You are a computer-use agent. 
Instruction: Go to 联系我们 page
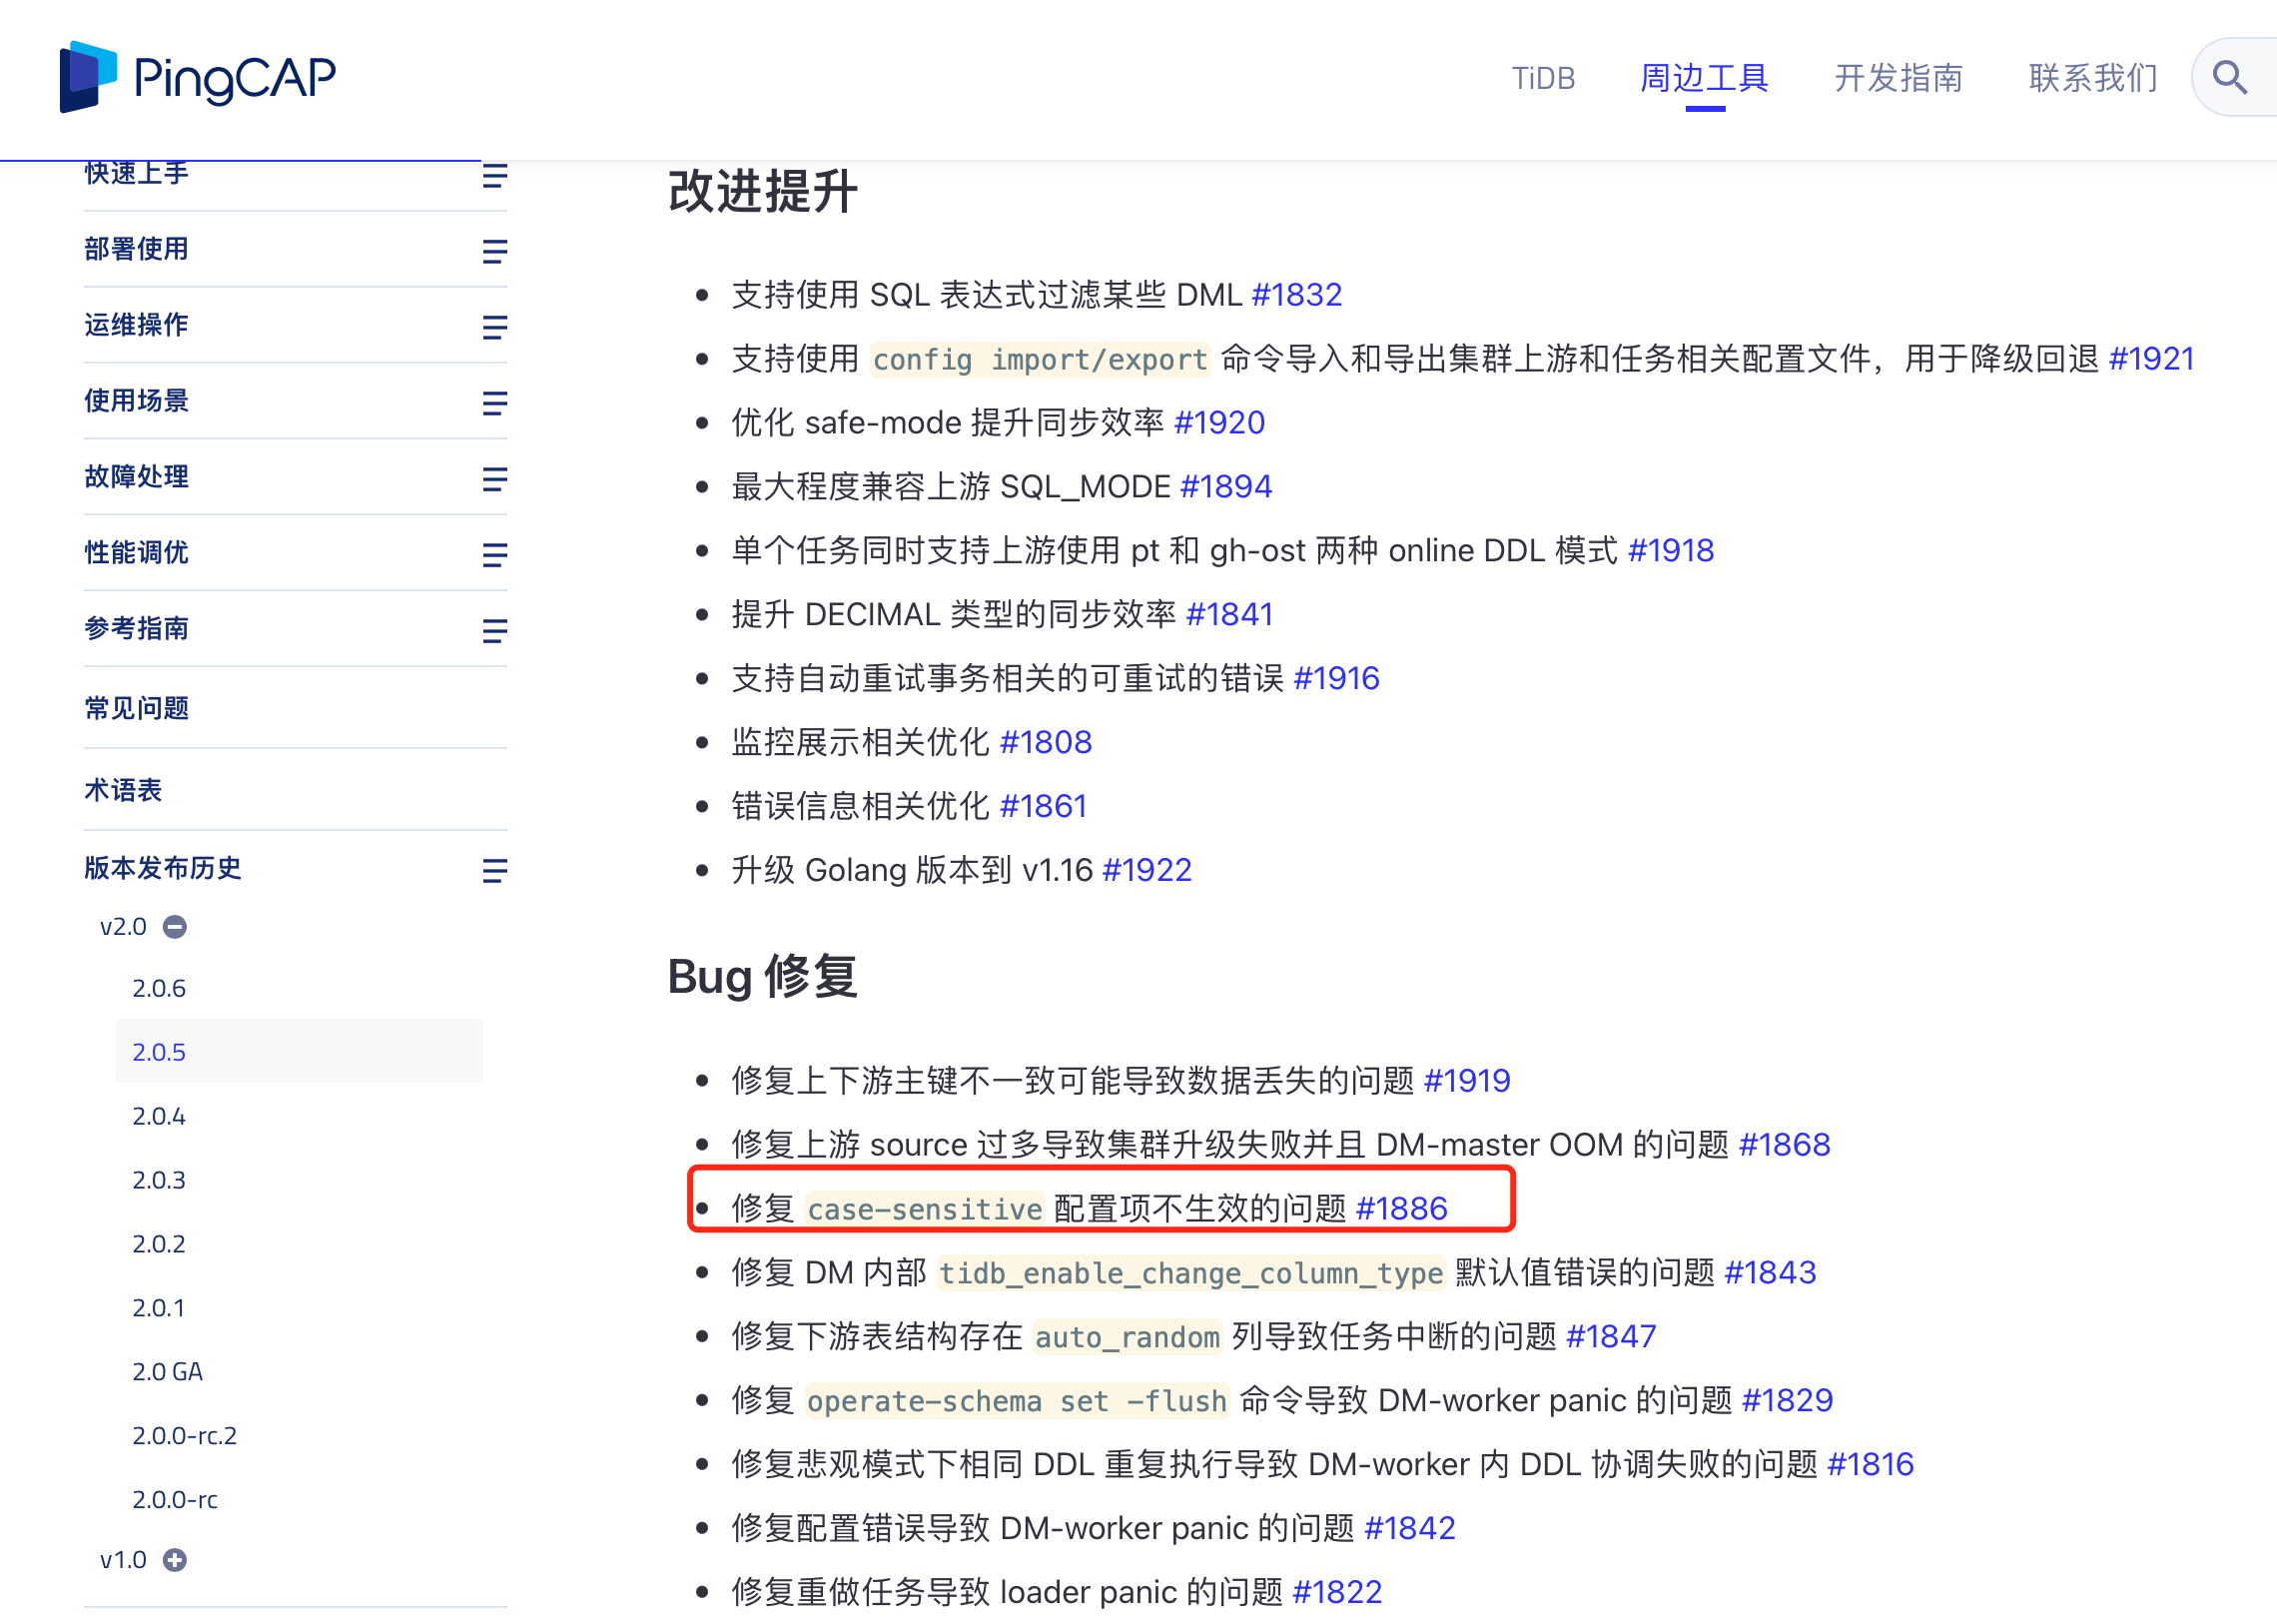coord(2092,78)
